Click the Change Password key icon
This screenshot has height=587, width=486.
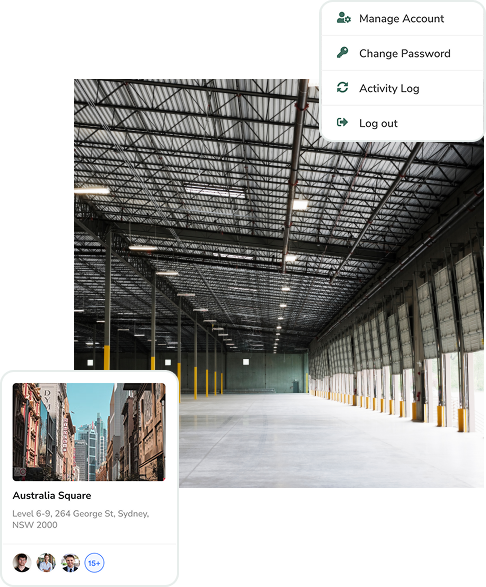[x=342, y=53]
